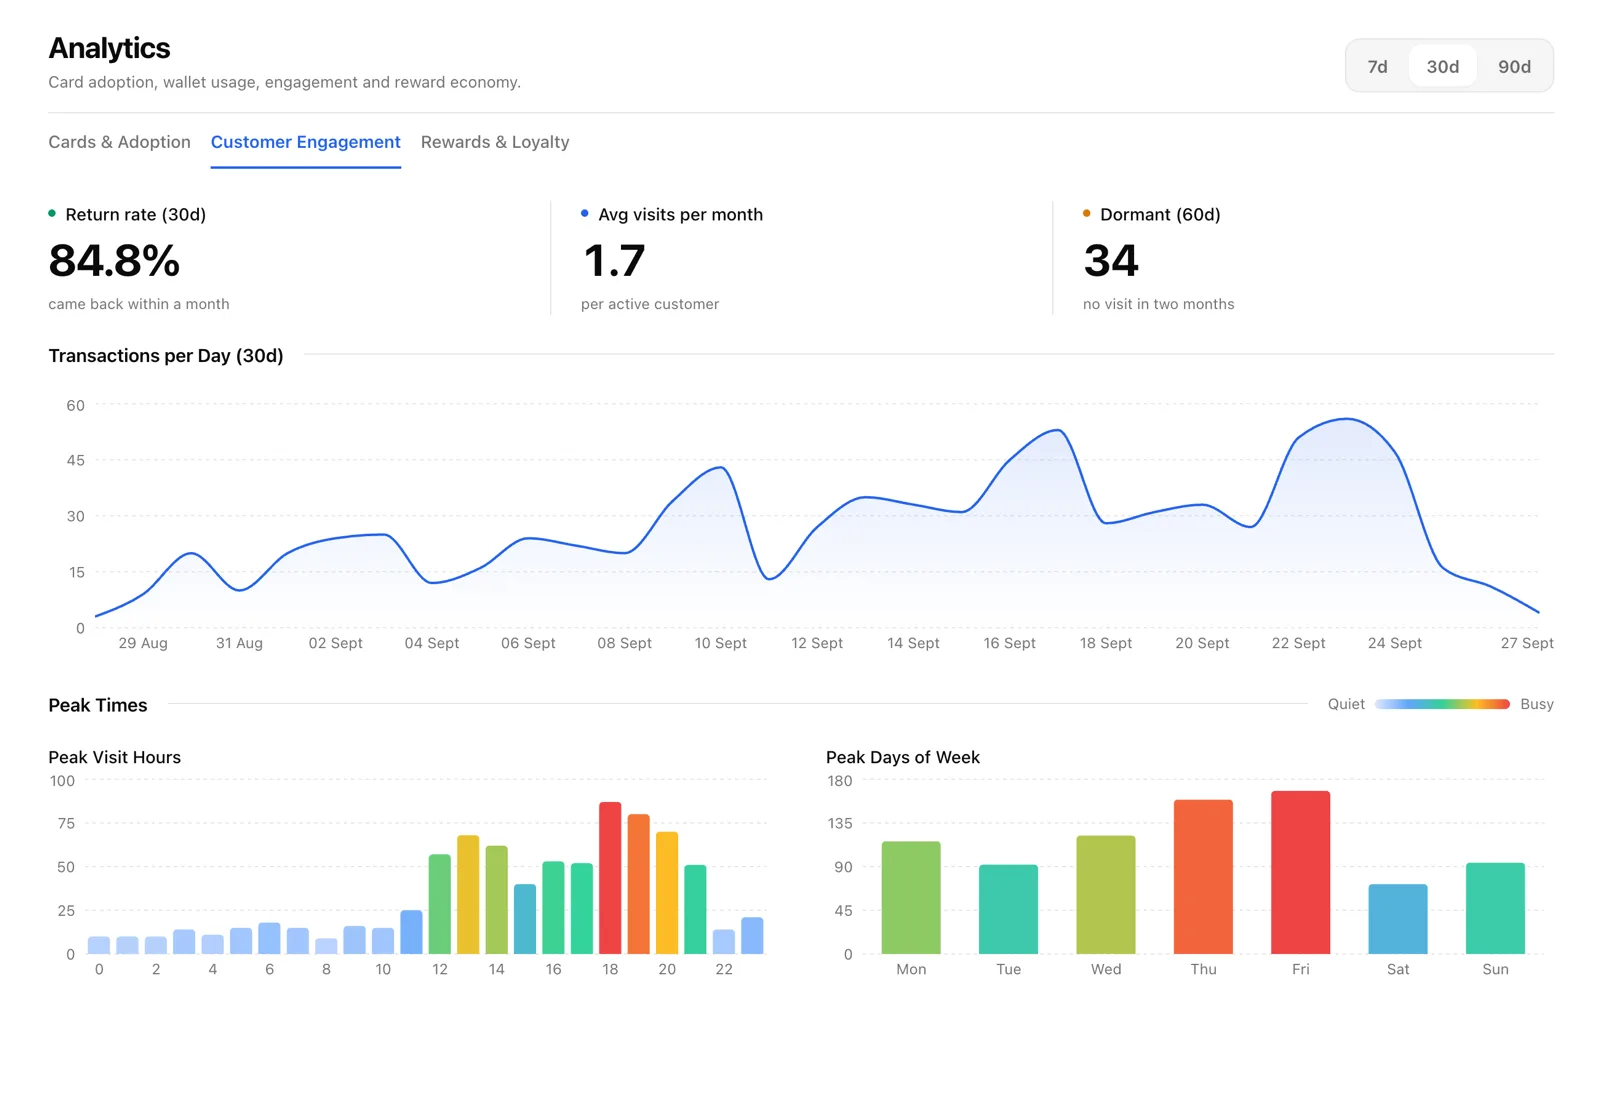Click the Dormant count 34
This screenshot has height=1108, width=1600.
[x=1111, y=261]
